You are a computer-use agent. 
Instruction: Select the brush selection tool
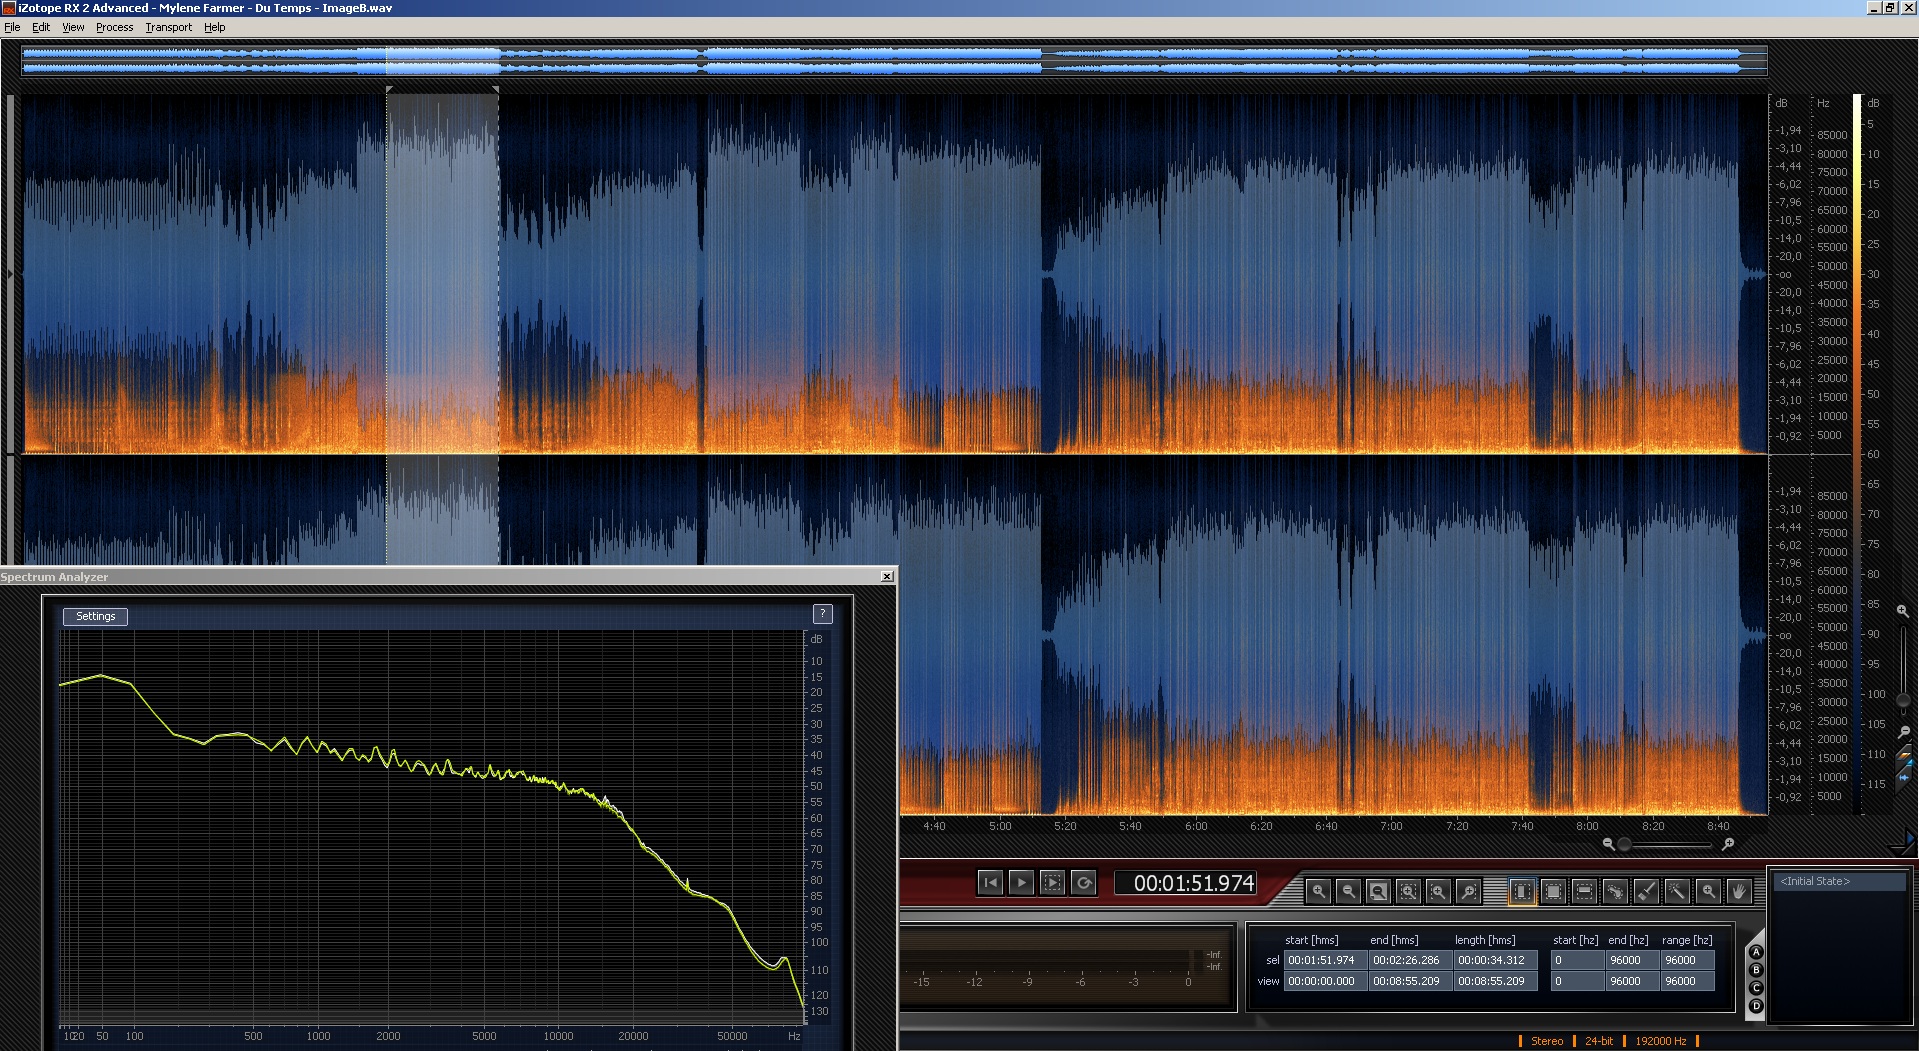pos(1646,891)
